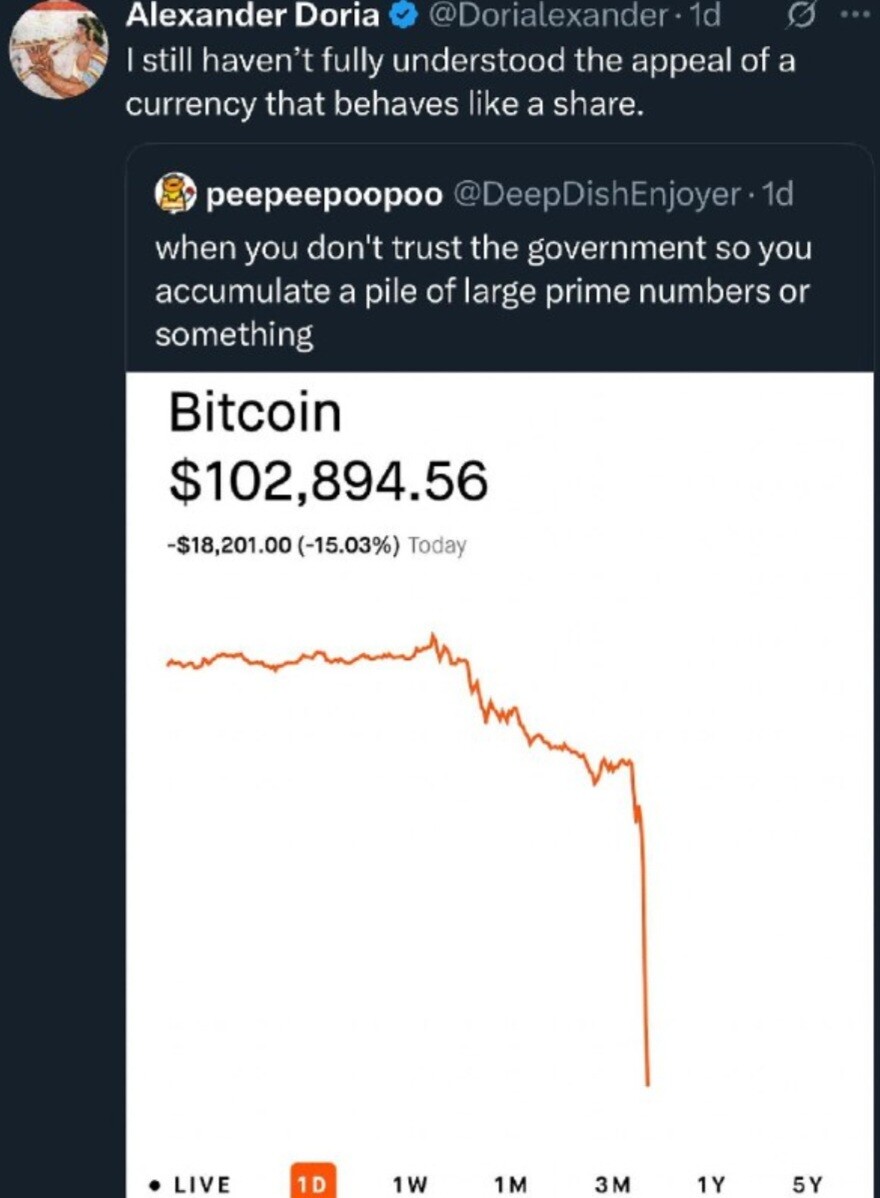880x1198 pixels.
Task: Click peepeepoopoo's small avatar icon
Action: pos(174,195)
